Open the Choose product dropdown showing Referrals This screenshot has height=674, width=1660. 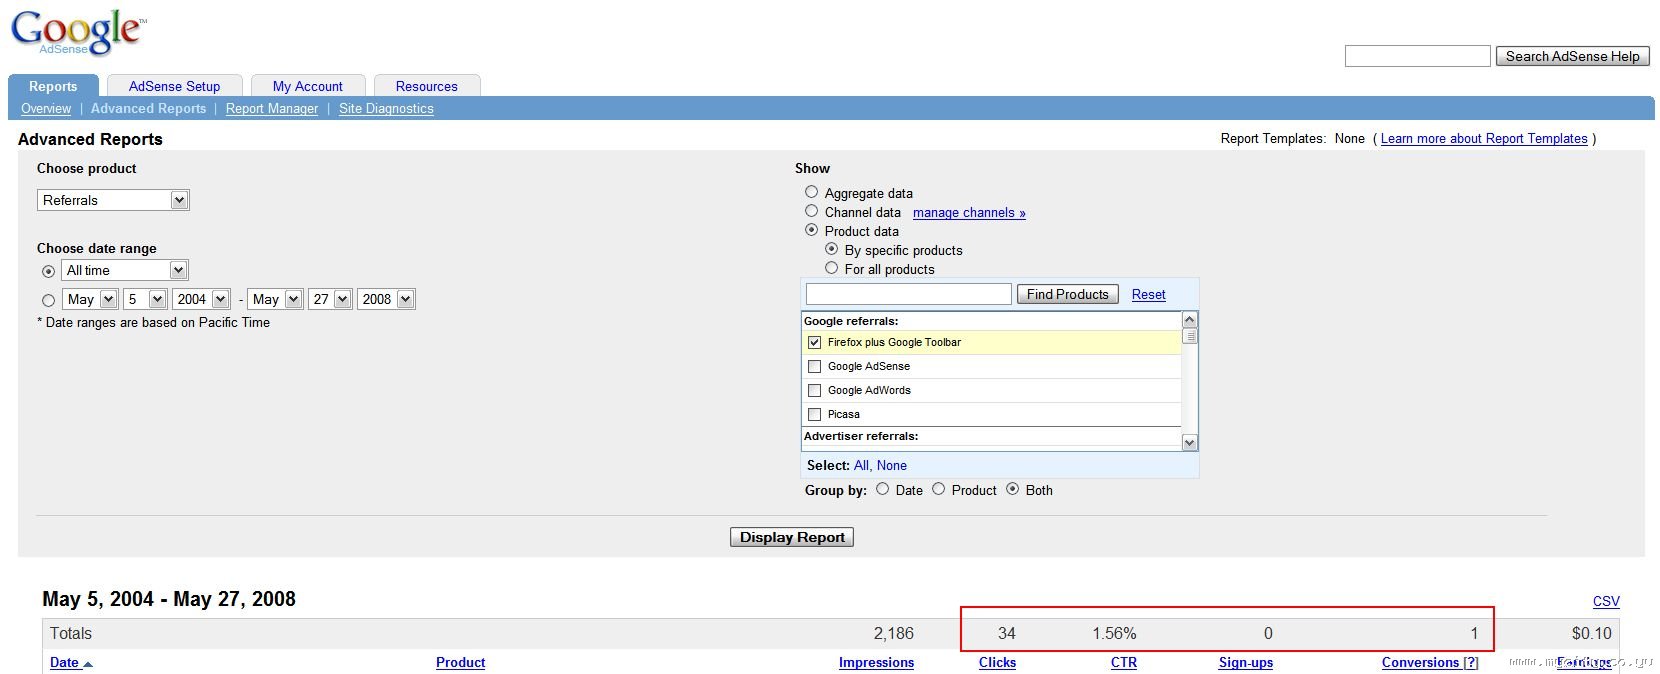(113, 200)
